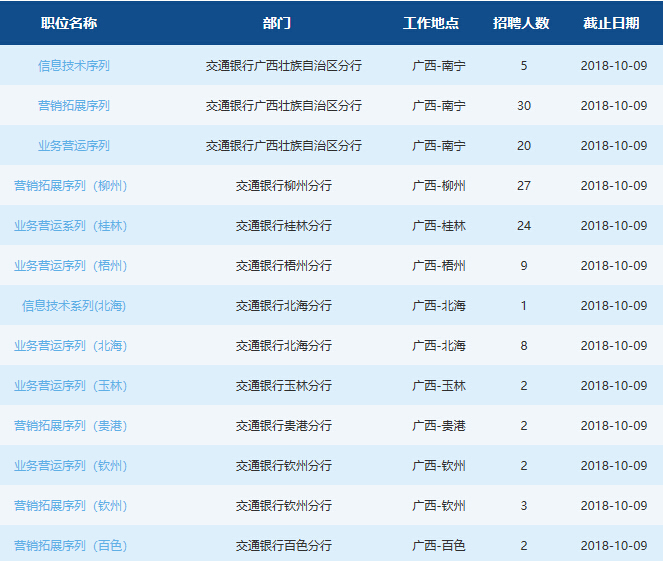Select 交通银行桂林分行 department cell
The height and width of the screenshot is (561, 663).
tap(284, 225)
